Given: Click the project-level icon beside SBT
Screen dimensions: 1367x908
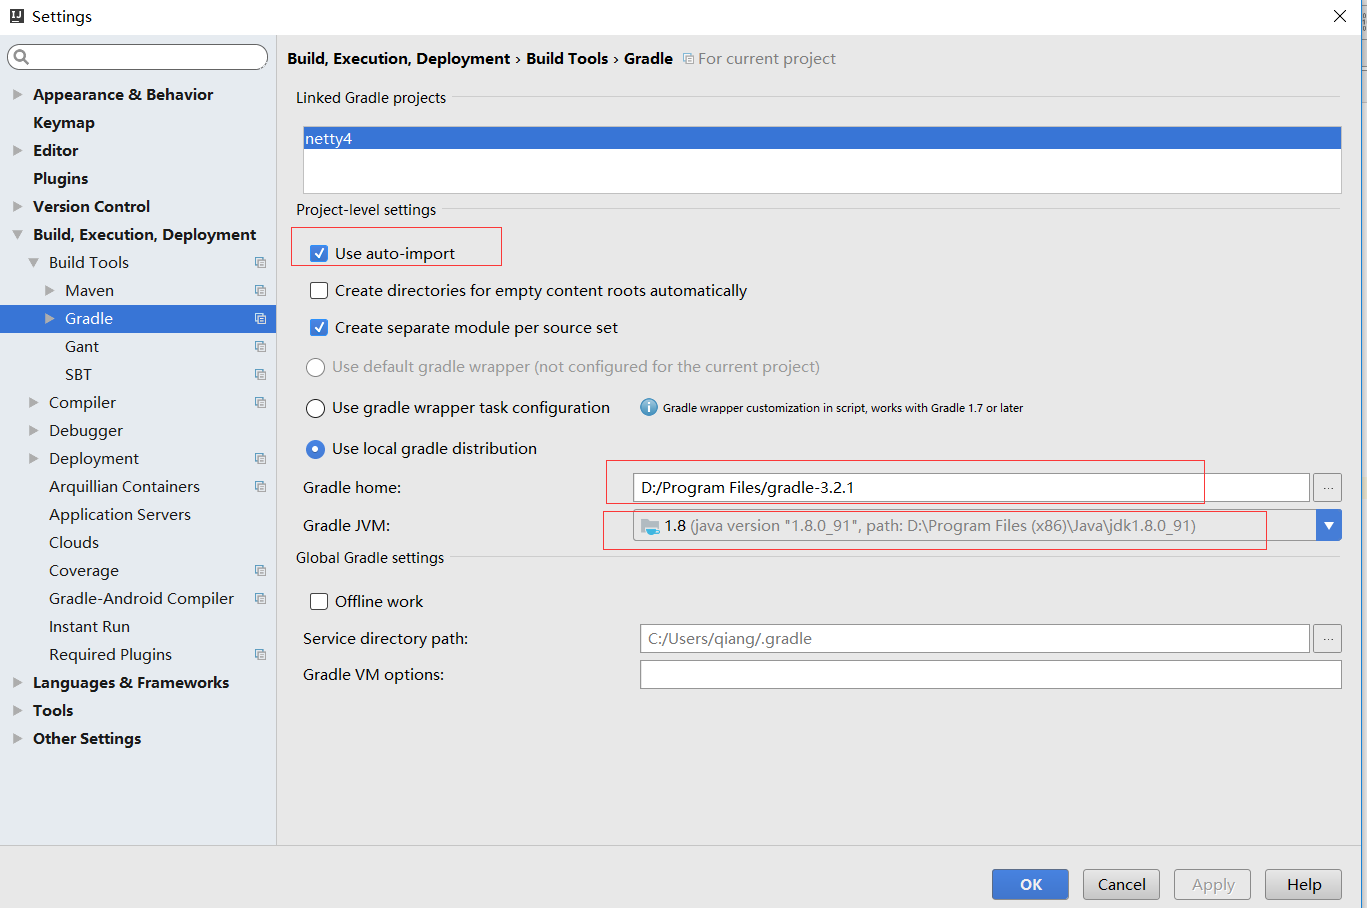Looking at the screenshot, I should pos(260,375).
